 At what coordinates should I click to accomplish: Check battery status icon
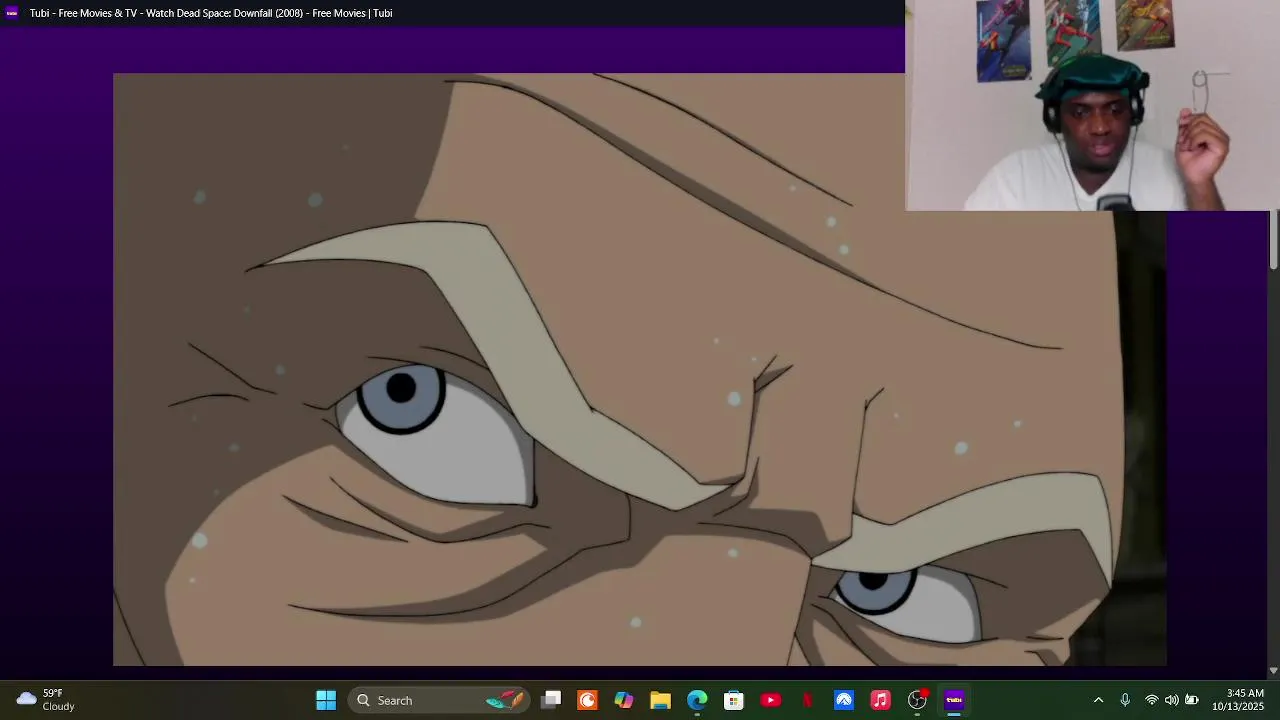tap(1191, 700)
